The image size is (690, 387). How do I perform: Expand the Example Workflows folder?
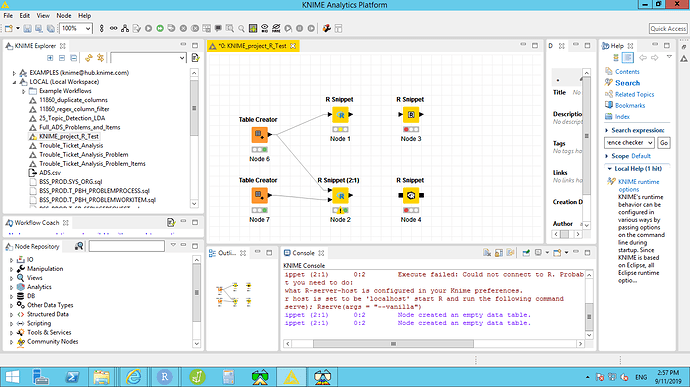coord(24,91)
